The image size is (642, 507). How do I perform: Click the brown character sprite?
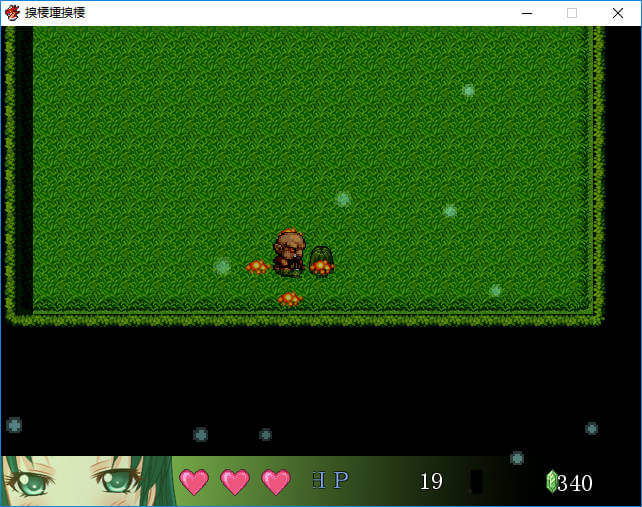point(289,250)
